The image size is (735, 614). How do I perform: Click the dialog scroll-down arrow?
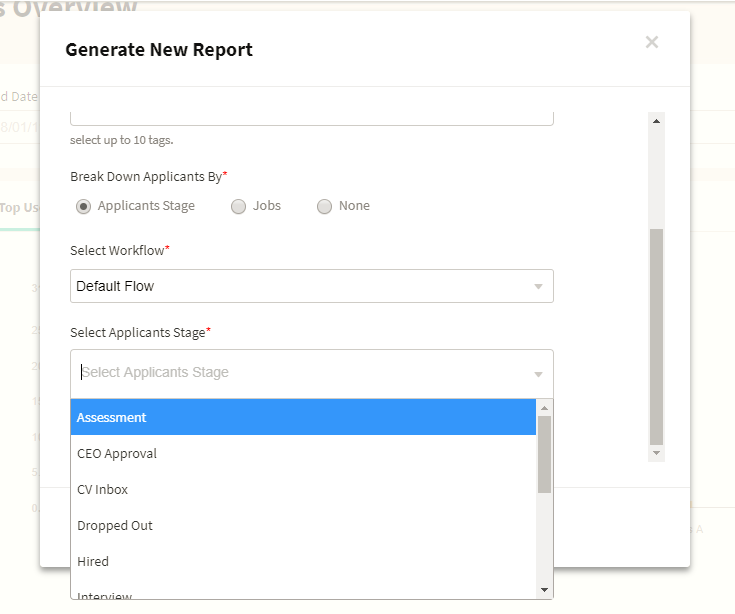(656, 453)
